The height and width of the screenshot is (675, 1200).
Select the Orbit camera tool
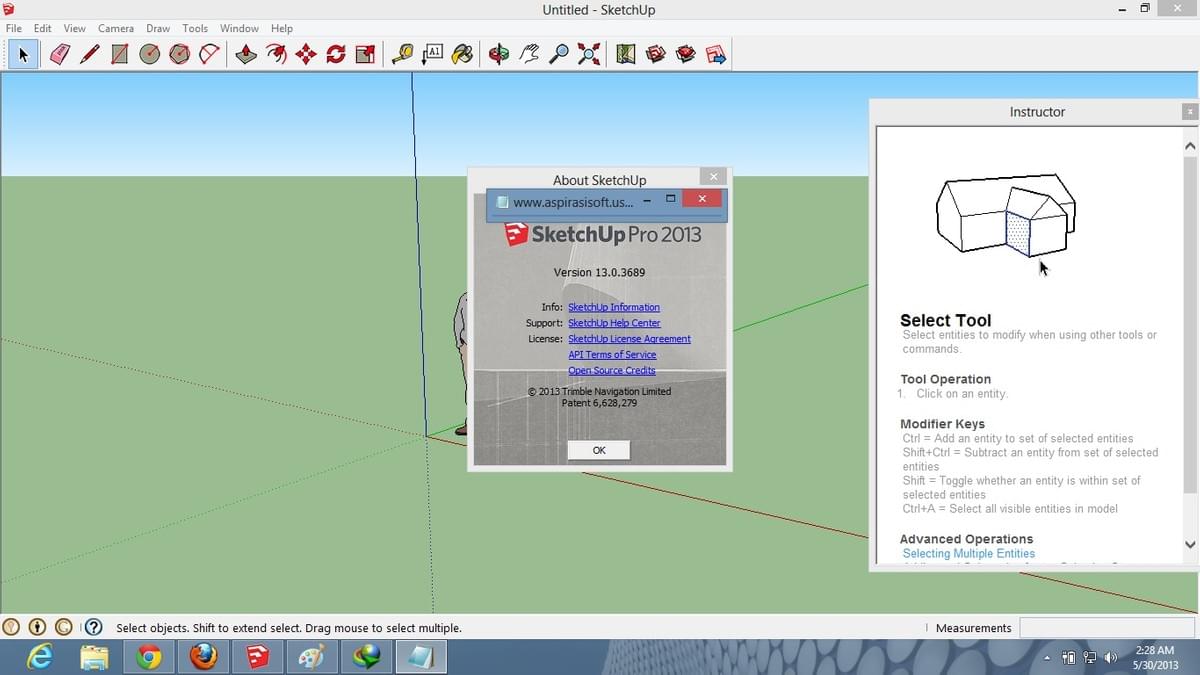(499, 54)
